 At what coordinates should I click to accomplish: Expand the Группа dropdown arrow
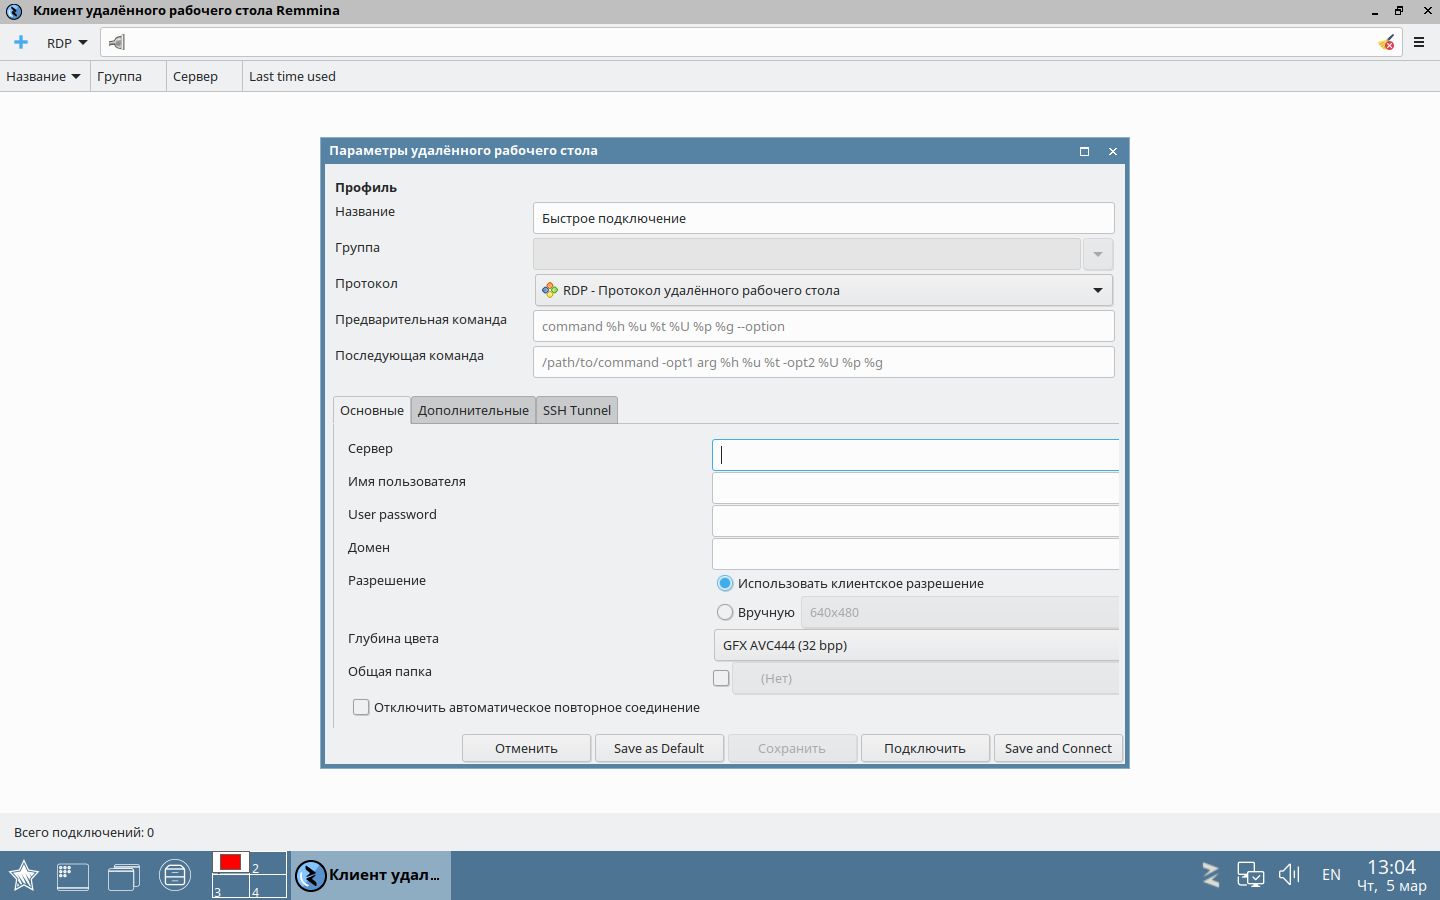click(1098, 254)
